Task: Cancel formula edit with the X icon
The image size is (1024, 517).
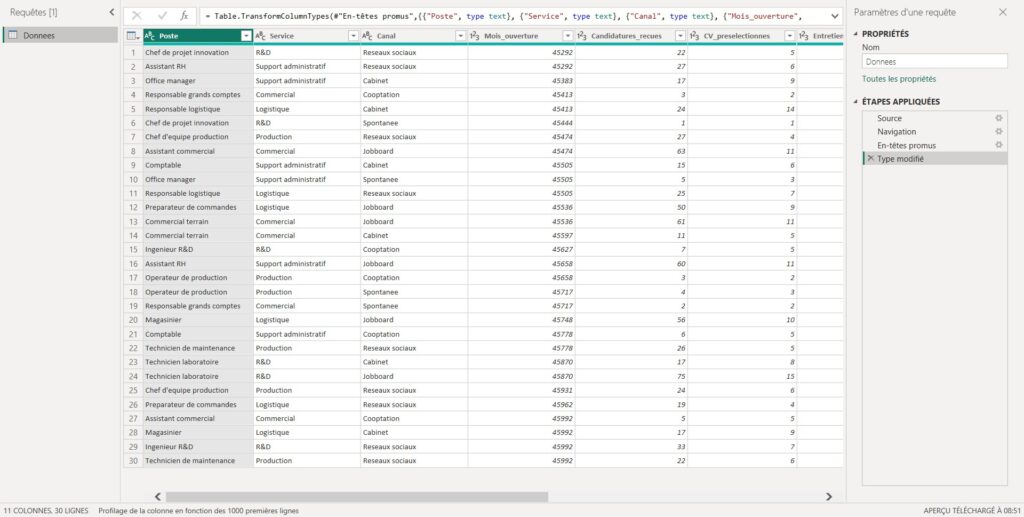Action: pyautogui.click(x=136, y=16)
